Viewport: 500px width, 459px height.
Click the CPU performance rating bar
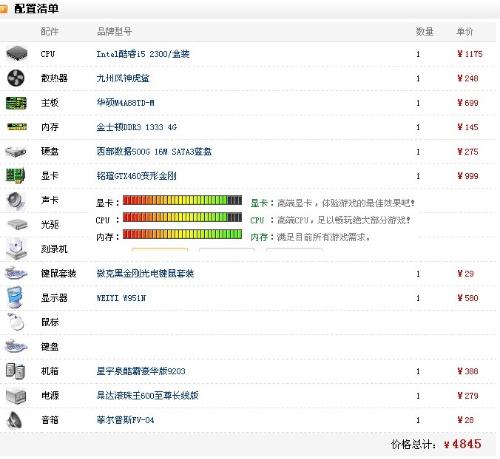tap(182, 217)
